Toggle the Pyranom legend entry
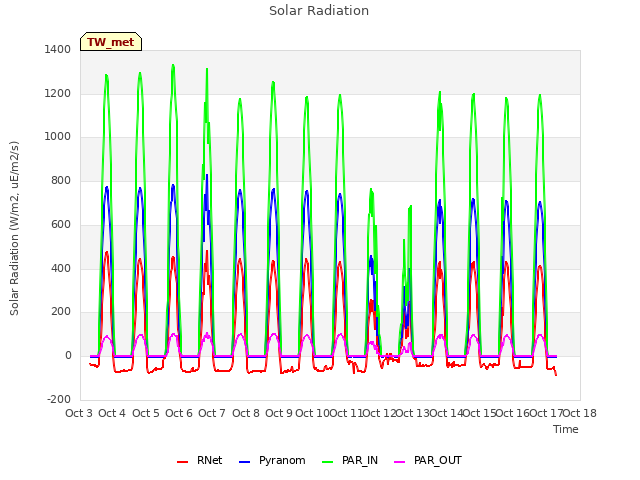The width and height of the screenshot is (640, 480). (272, 460)
